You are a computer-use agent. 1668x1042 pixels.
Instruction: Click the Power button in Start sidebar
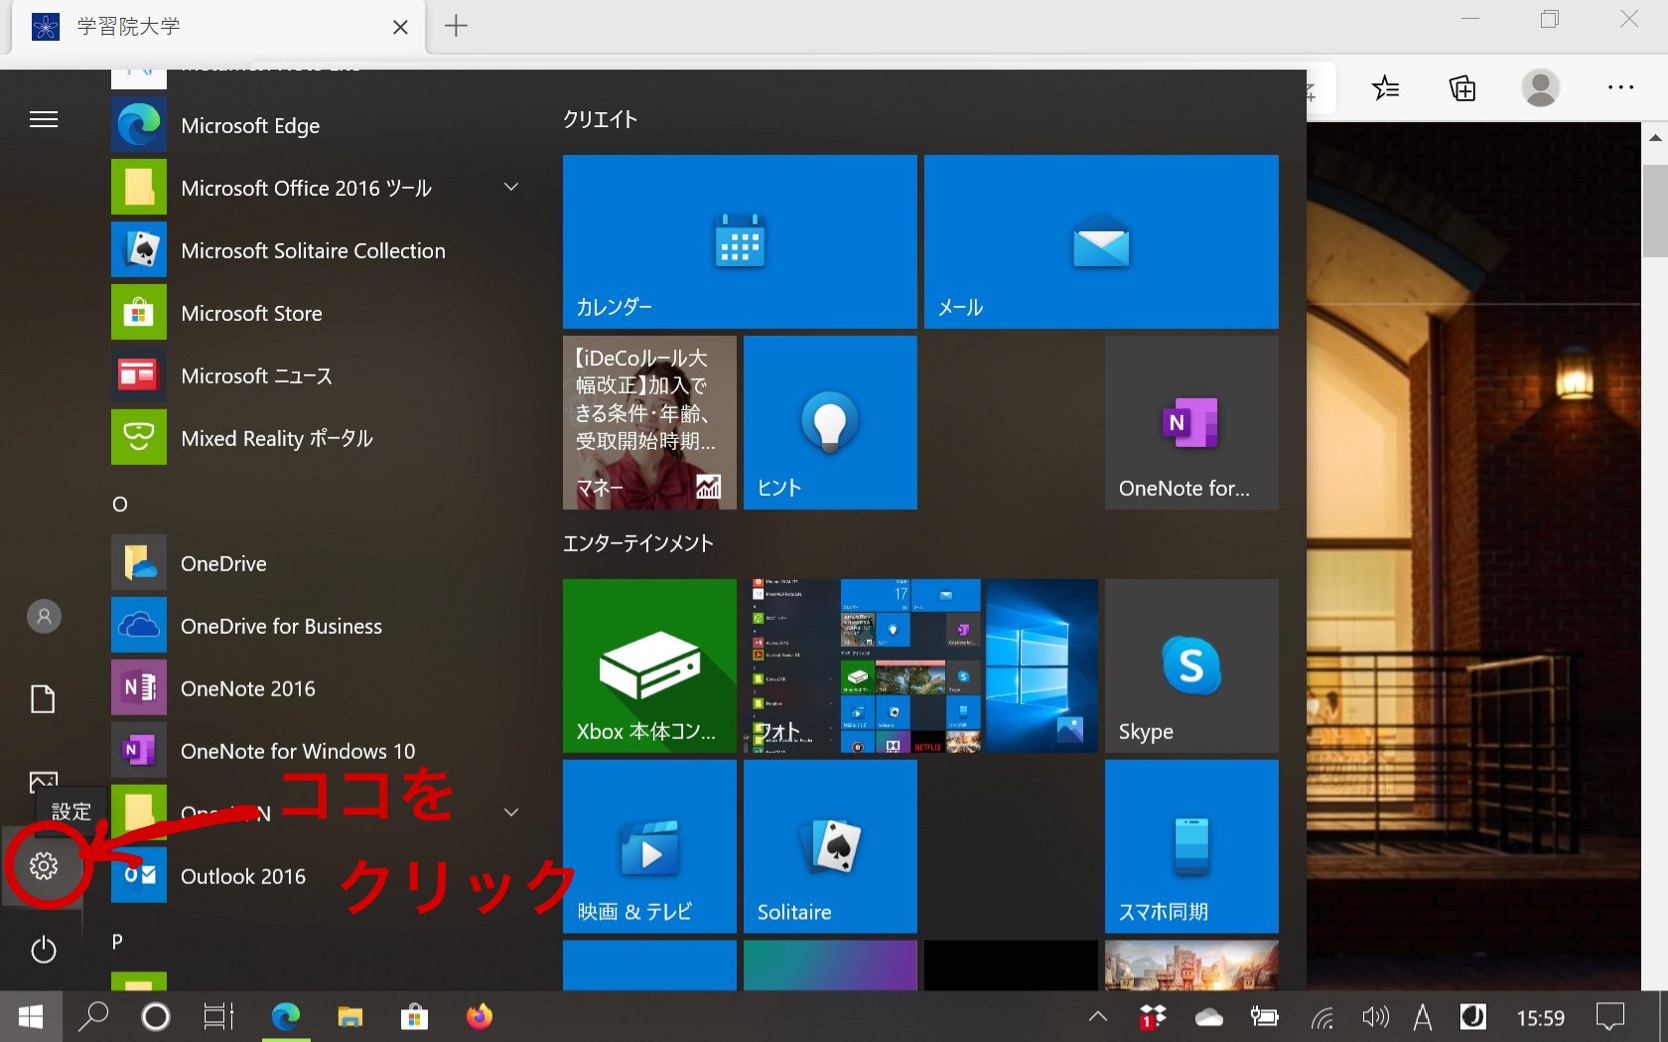point(43,949)
